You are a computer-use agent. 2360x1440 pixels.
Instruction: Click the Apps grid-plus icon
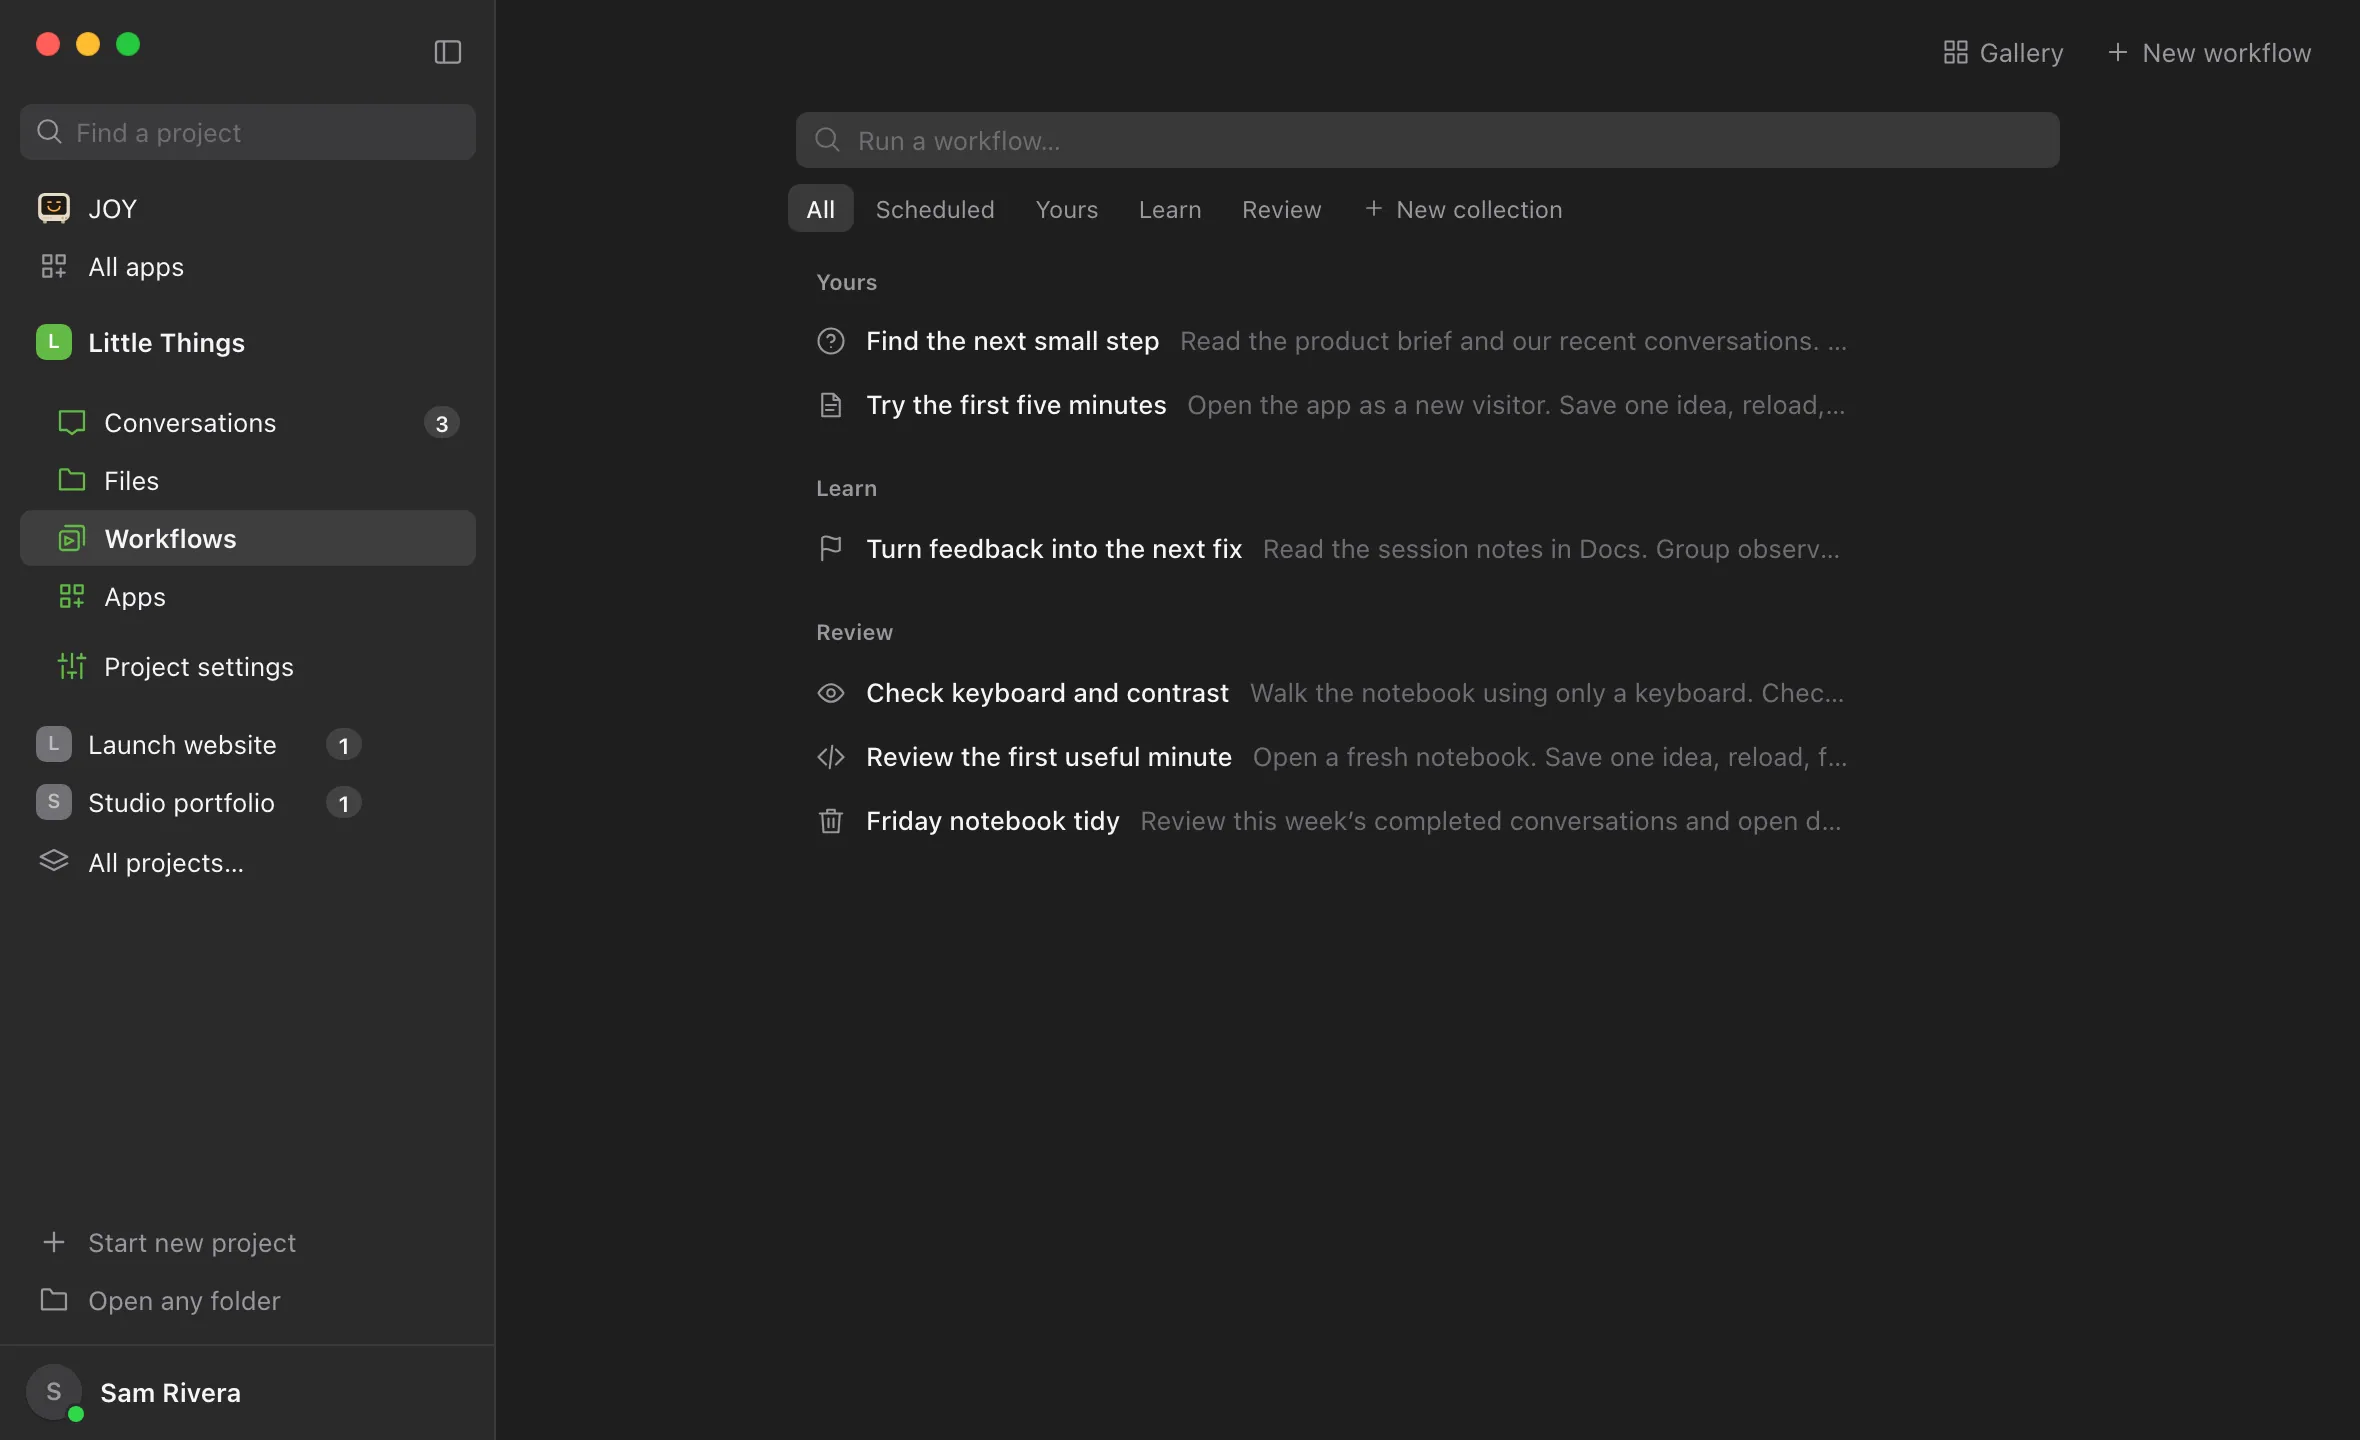72,597
